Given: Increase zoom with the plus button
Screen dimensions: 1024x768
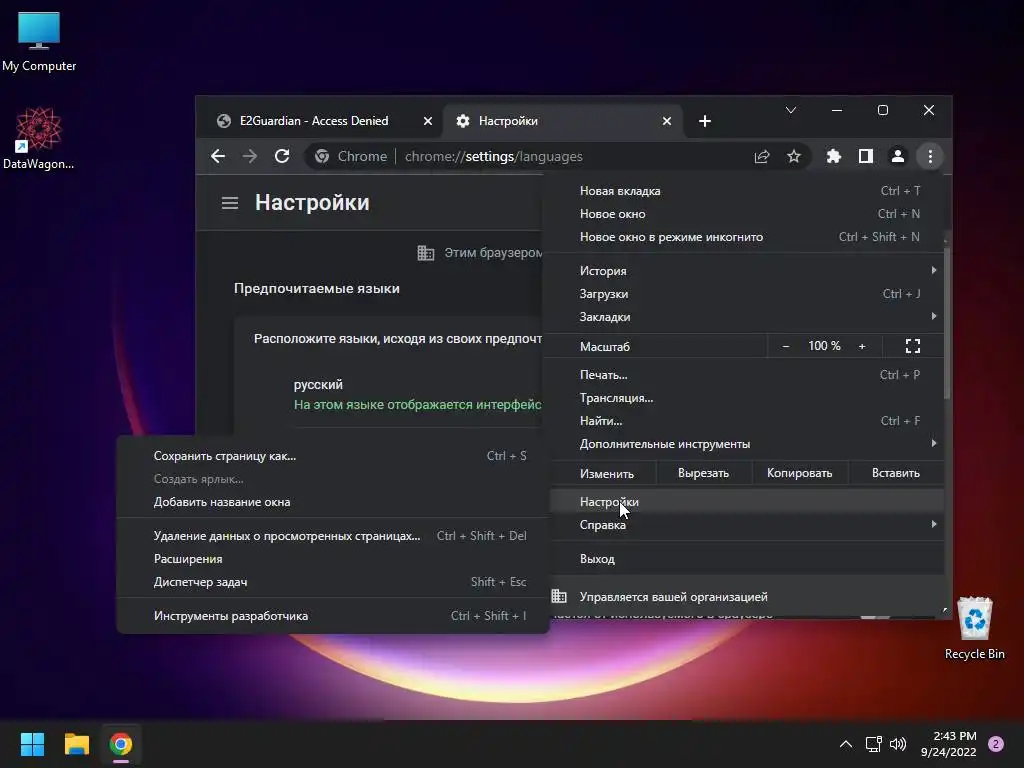Looking at the screenshot, I should 862,346.
